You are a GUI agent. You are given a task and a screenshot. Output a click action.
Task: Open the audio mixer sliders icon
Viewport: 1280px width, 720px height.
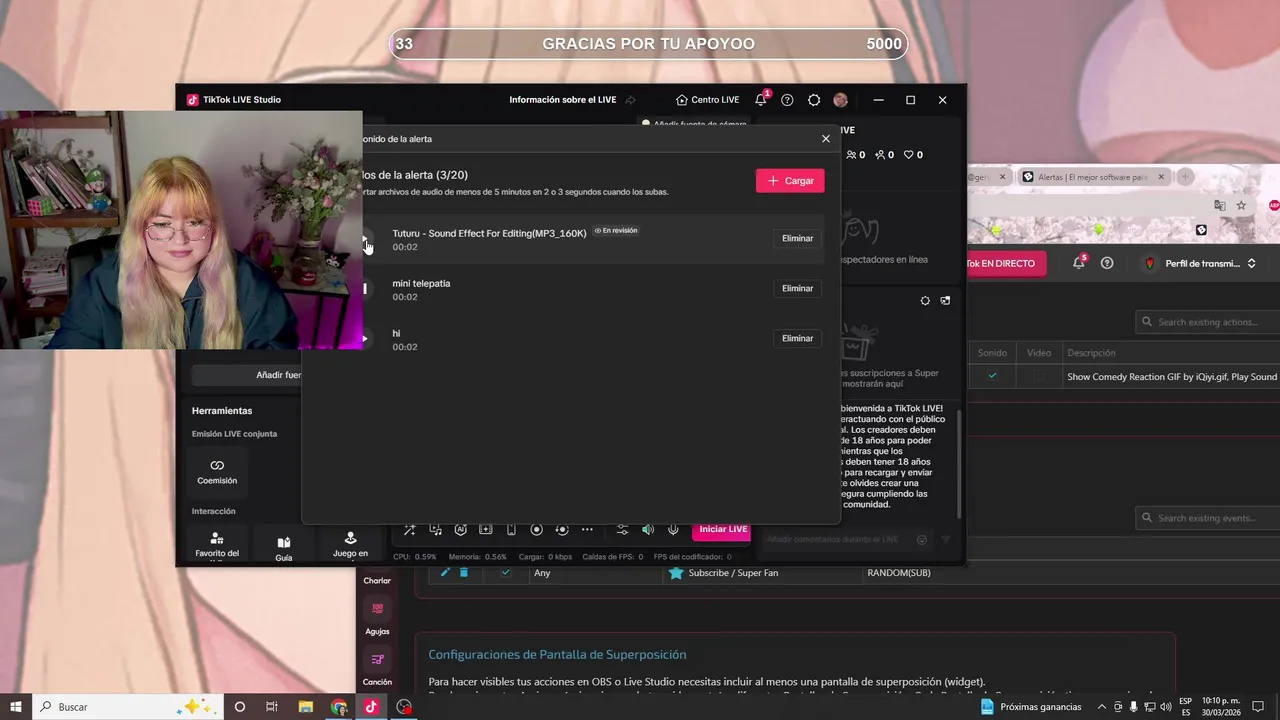(622, 529)
